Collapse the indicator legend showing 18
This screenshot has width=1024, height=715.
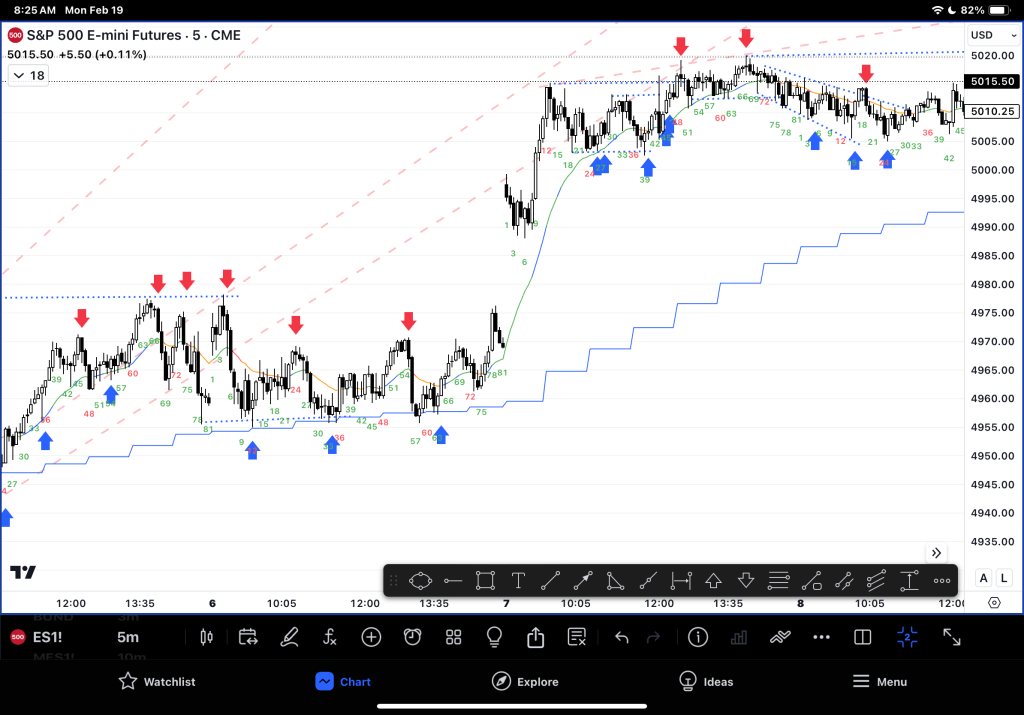pos(28,75)
